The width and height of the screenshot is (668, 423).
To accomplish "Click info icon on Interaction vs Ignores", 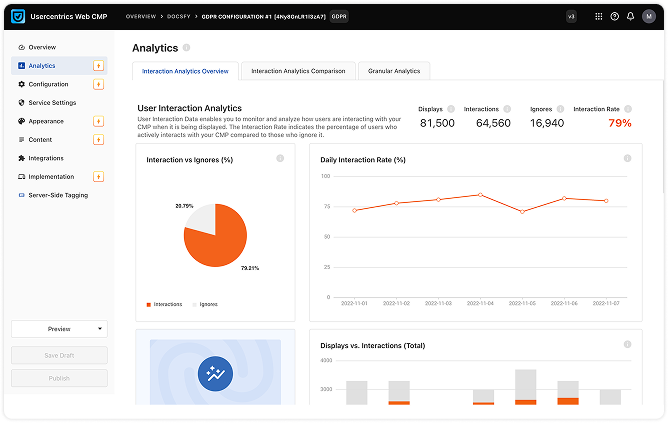I will (280, 158).
